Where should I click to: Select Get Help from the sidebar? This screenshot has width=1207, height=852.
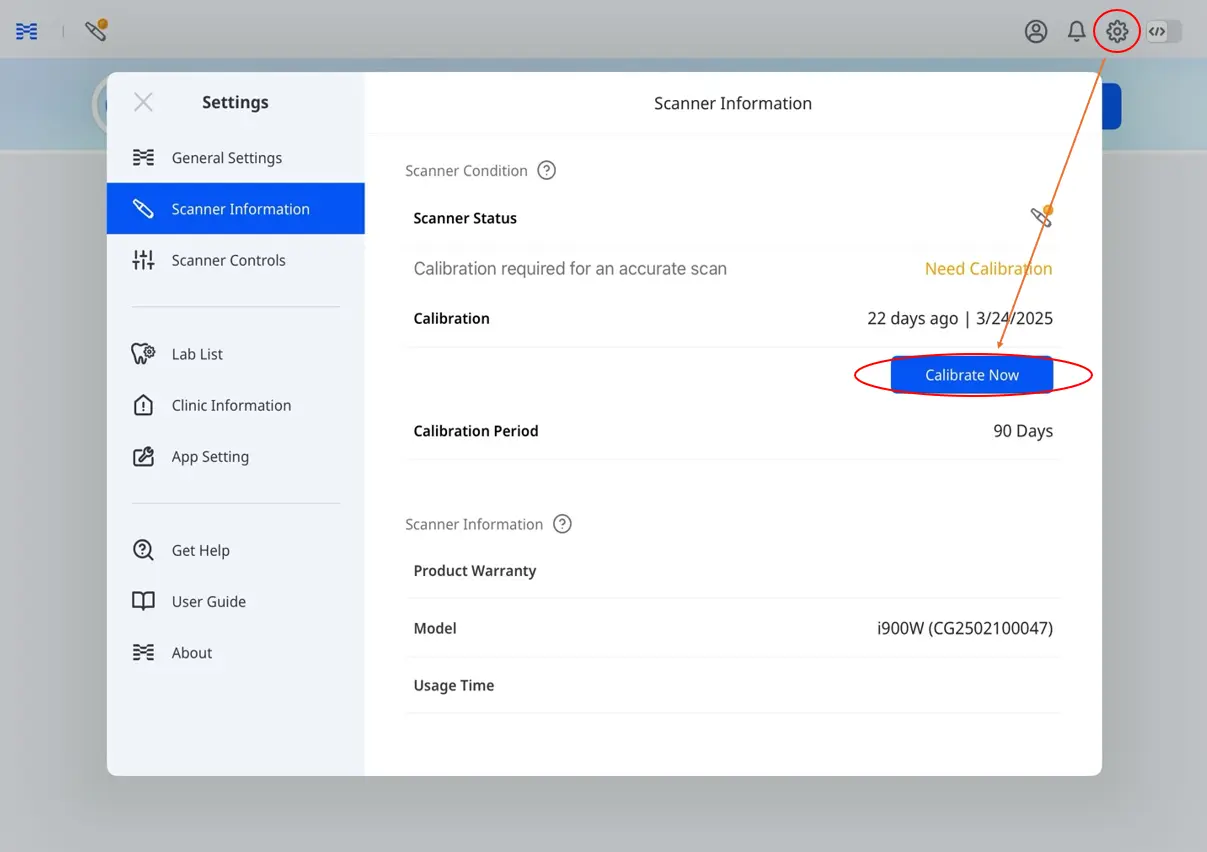click(x=200, y=550)
